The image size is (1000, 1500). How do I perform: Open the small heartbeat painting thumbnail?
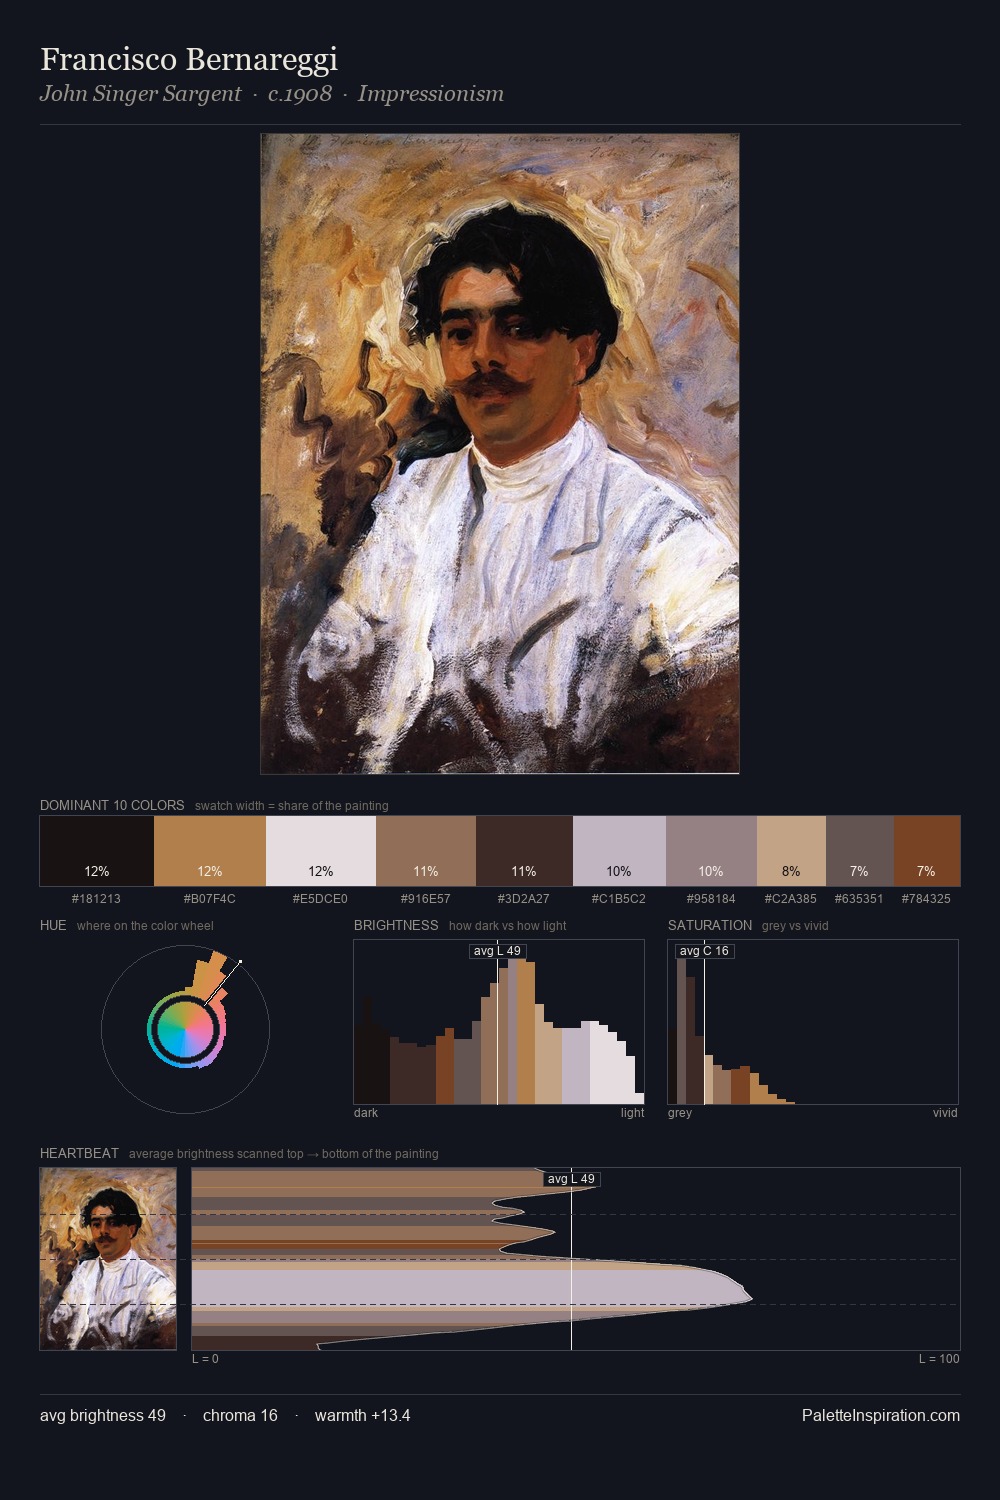tap(108, 1259)
